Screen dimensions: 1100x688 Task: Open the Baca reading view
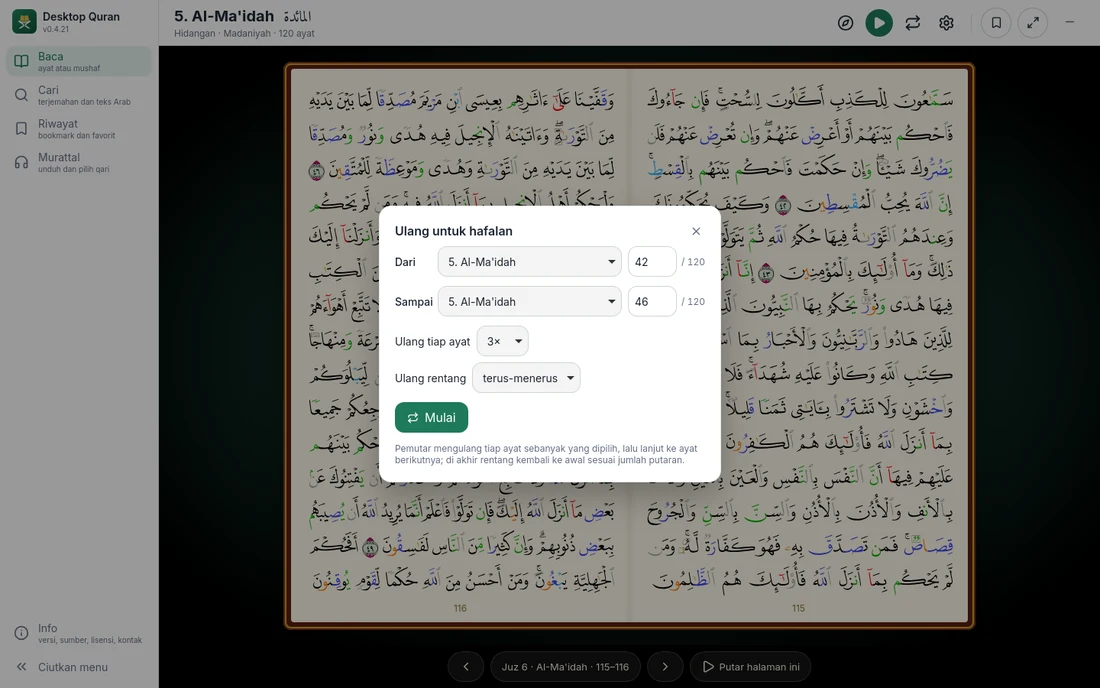pyautogui.click(x=79, y=61)
